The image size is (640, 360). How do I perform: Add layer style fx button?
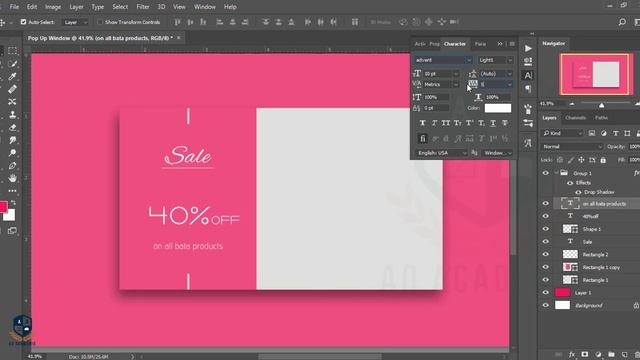(x=571, y=354)
